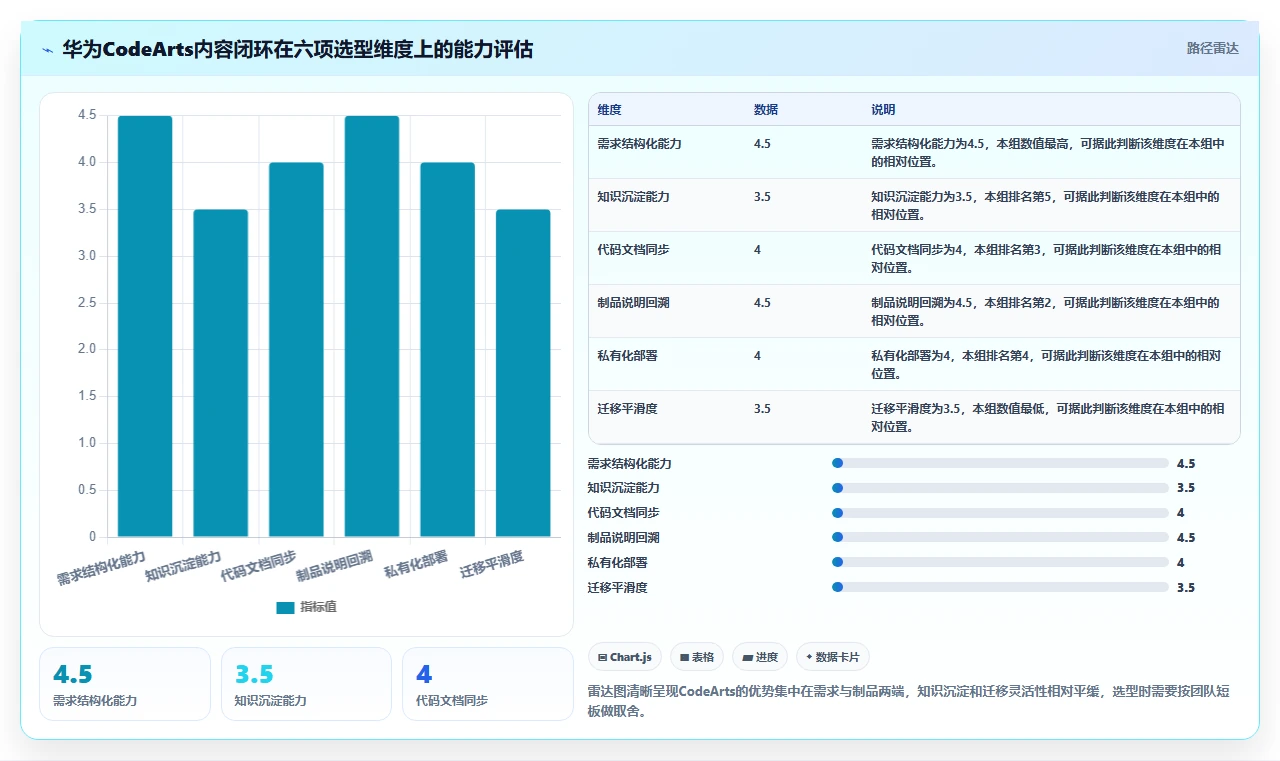Image resolution: width=1280 pixels, height=761 pixels.
Task: Click the 制品说明回溯 bar in the chart
Action: tap(372, 326)
